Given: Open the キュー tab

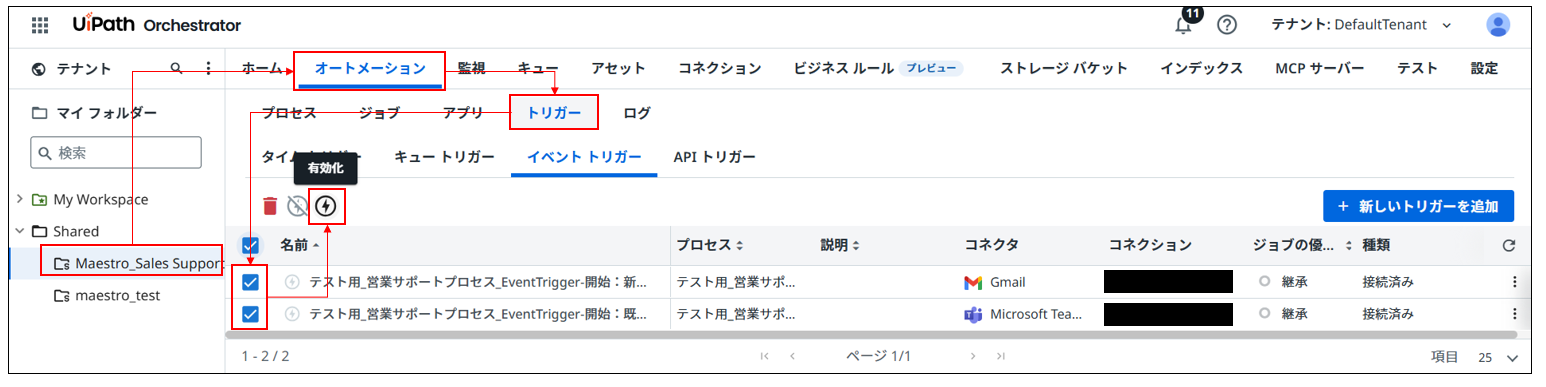Looking at the screenshot, I should [538, 68].
